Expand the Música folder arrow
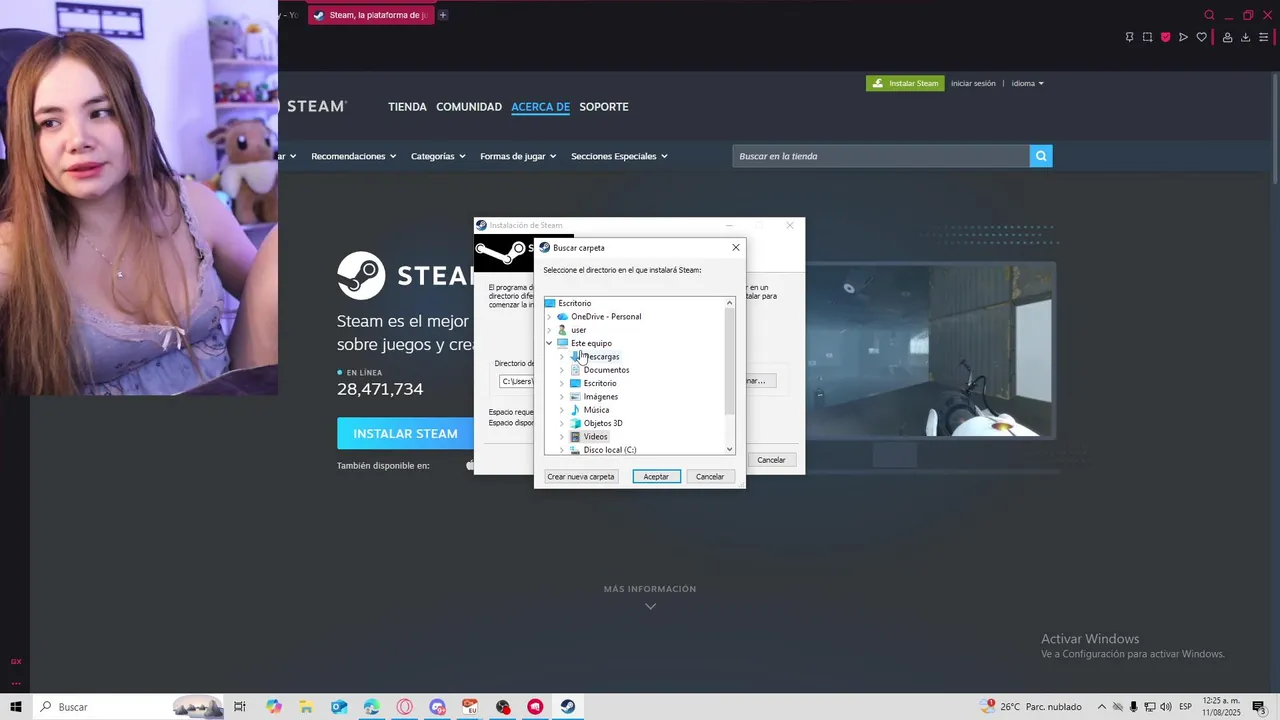Screen dimensions: 1280x720 pyautogui.click(x=561, y=410)
